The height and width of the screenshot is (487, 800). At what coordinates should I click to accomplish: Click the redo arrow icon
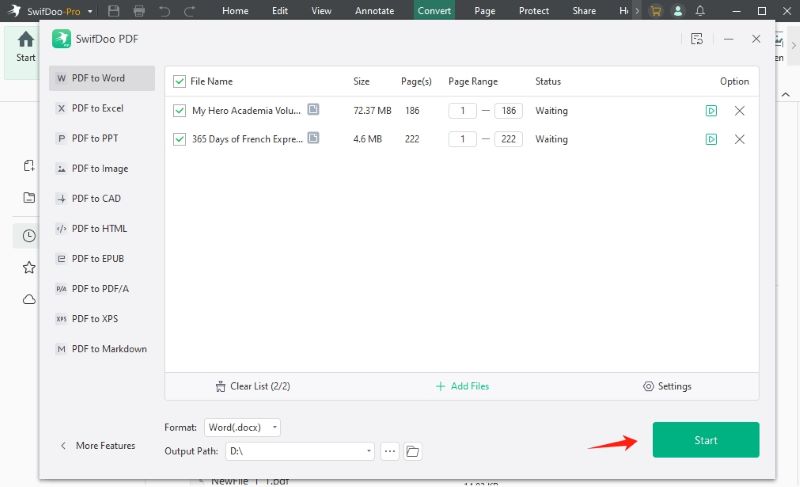(x=189, y=11)
